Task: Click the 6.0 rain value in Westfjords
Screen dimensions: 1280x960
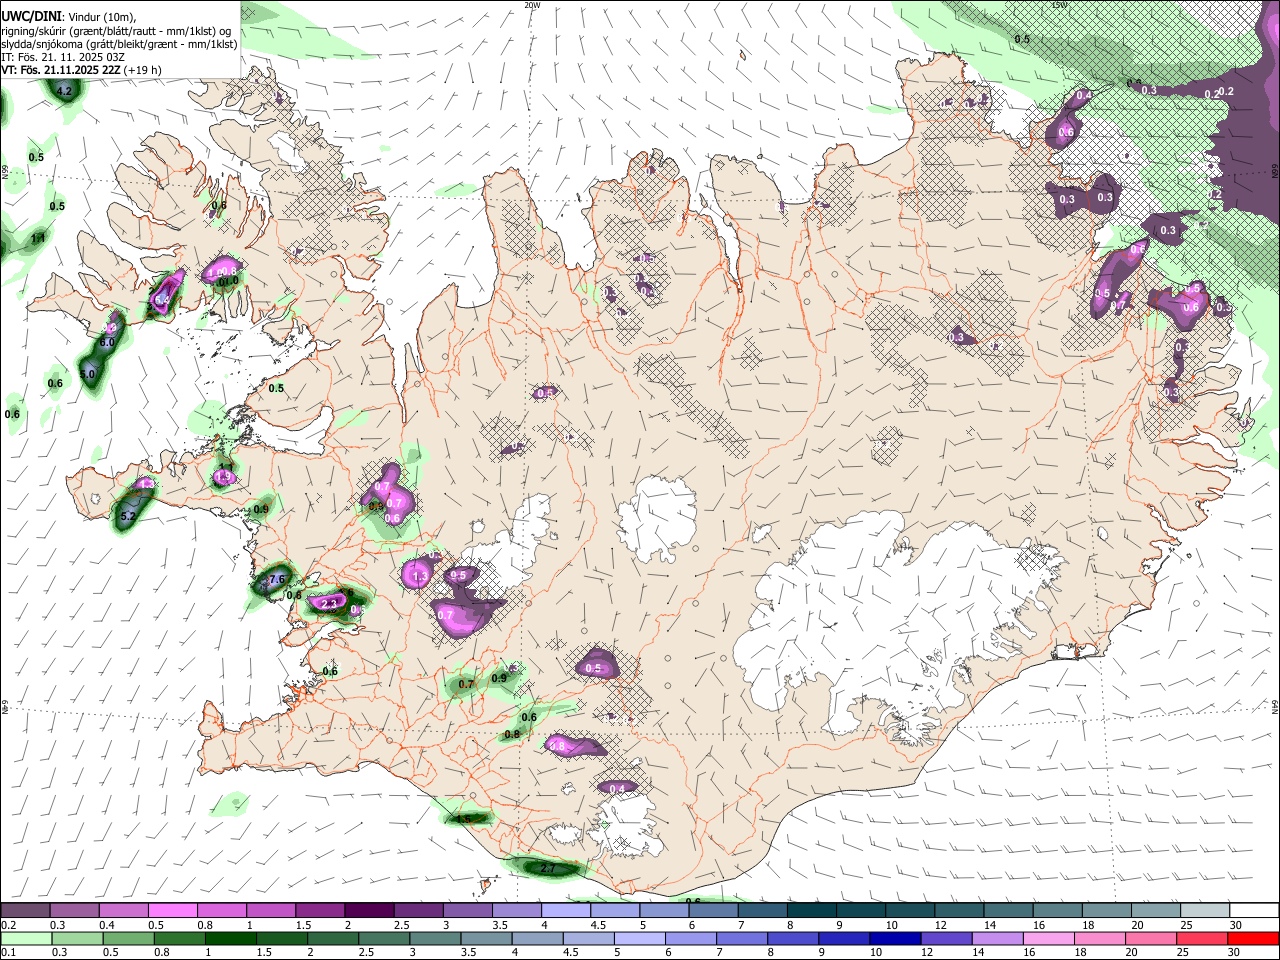Action: click(x=108, y=342)
